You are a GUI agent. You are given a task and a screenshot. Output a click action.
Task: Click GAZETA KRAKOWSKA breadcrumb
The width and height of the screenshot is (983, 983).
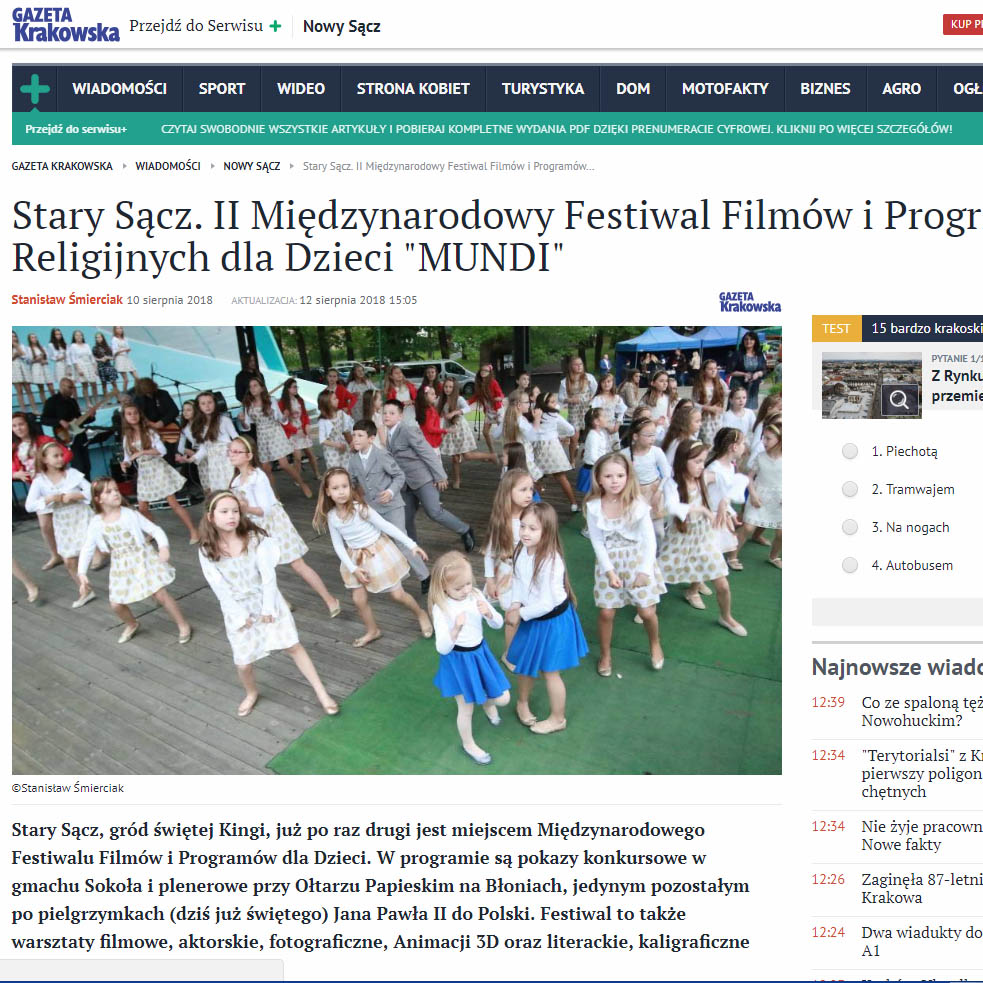[62, 166]
